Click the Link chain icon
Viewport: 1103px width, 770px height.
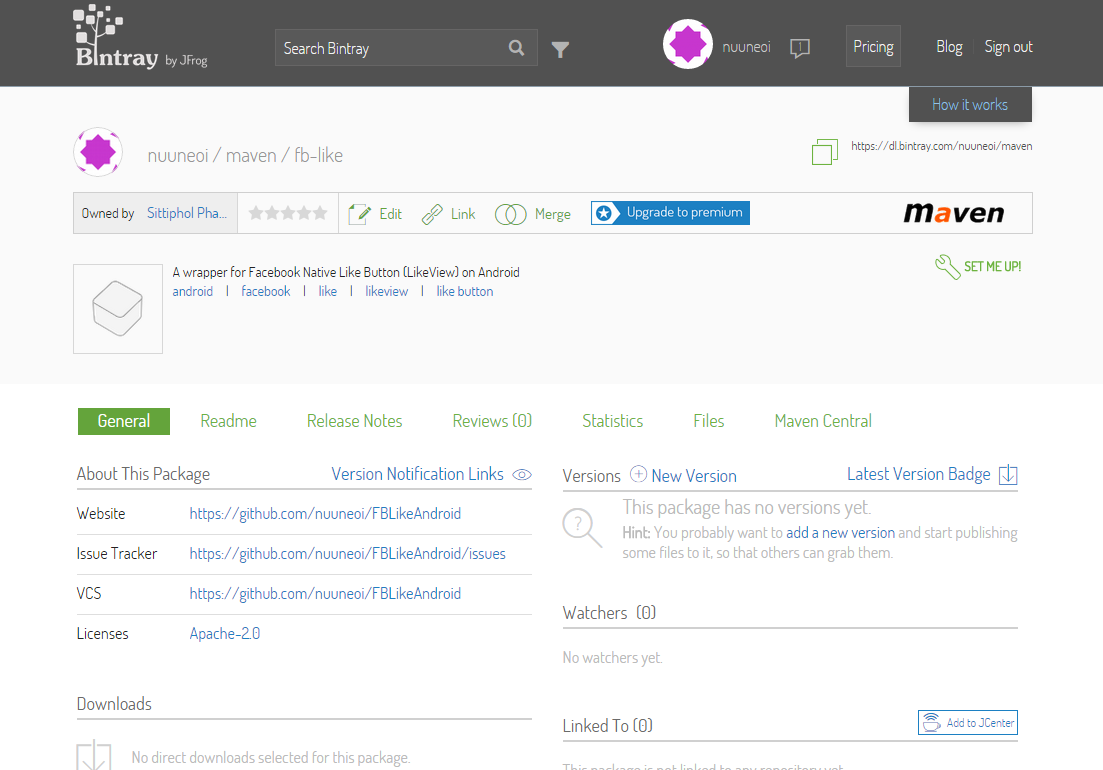(432, 214)
